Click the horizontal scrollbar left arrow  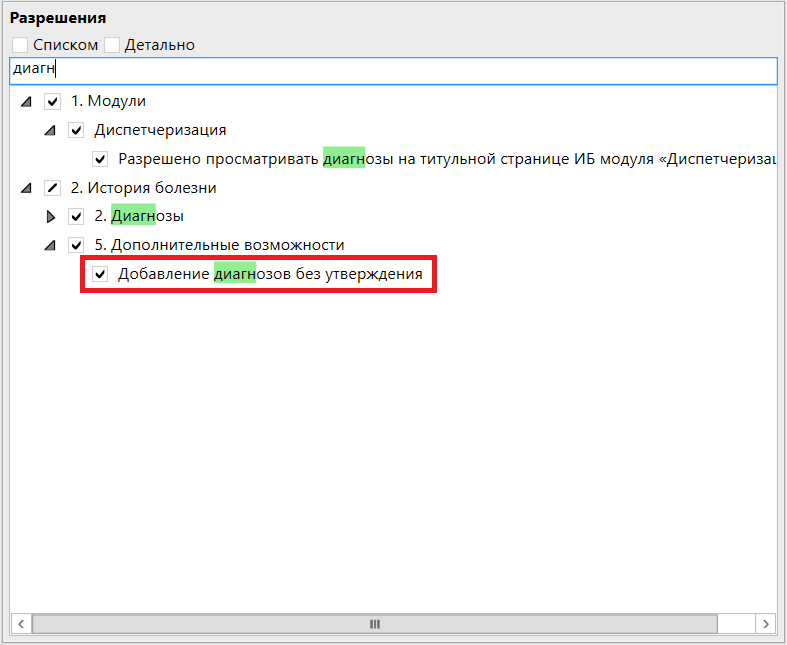tap(20, 623)
